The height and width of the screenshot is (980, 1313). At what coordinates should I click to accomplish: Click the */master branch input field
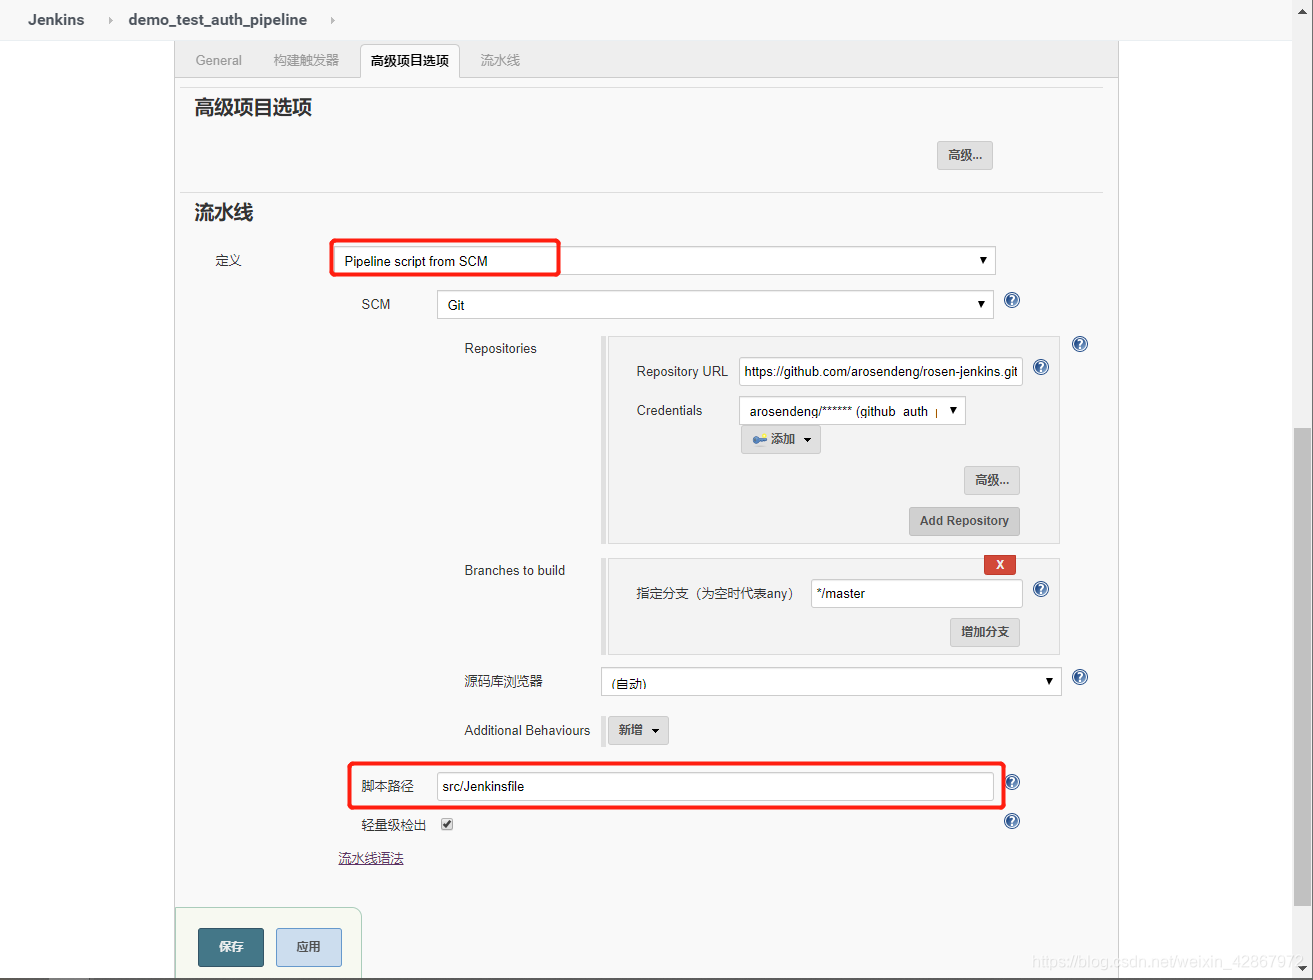pyautogui.click(x=917, y=593)
